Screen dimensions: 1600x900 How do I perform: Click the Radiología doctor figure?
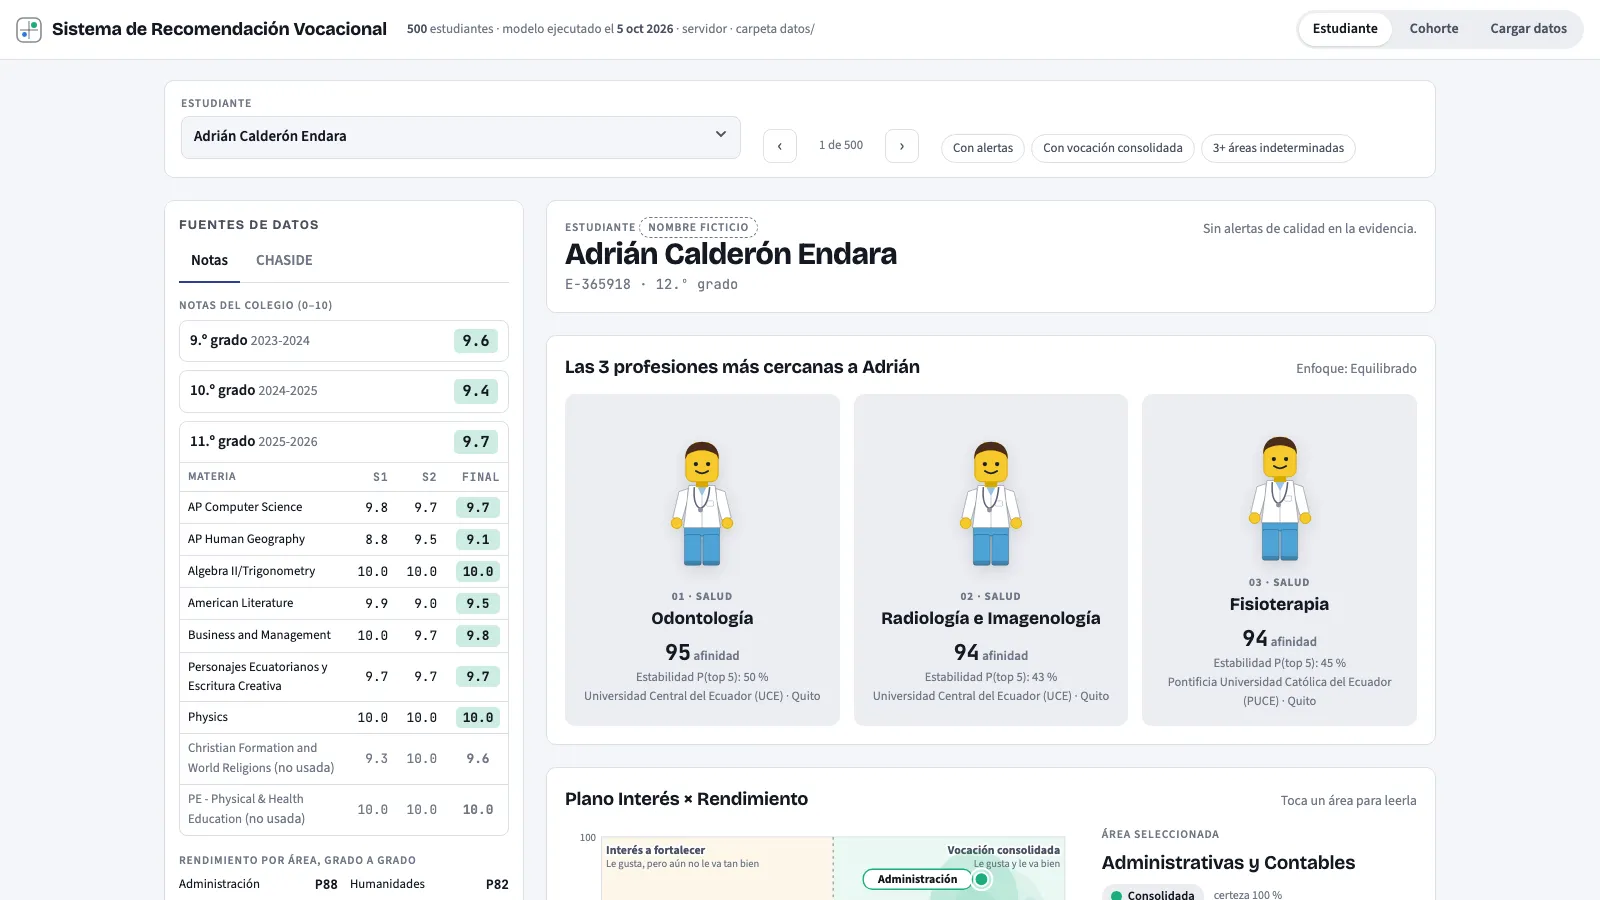[x=991, y=504]
